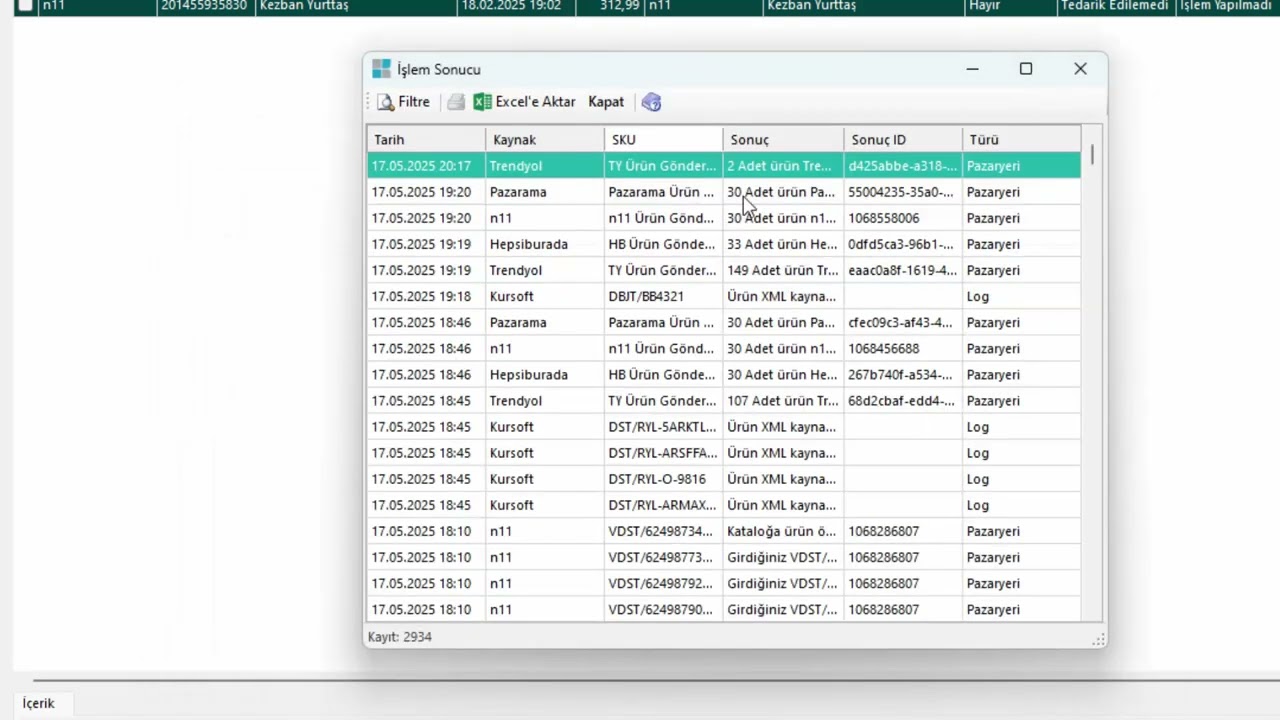Click the İşlem Yapılmadı status cell
This screenshot has height=720, width=1280.
point(1226,6)
